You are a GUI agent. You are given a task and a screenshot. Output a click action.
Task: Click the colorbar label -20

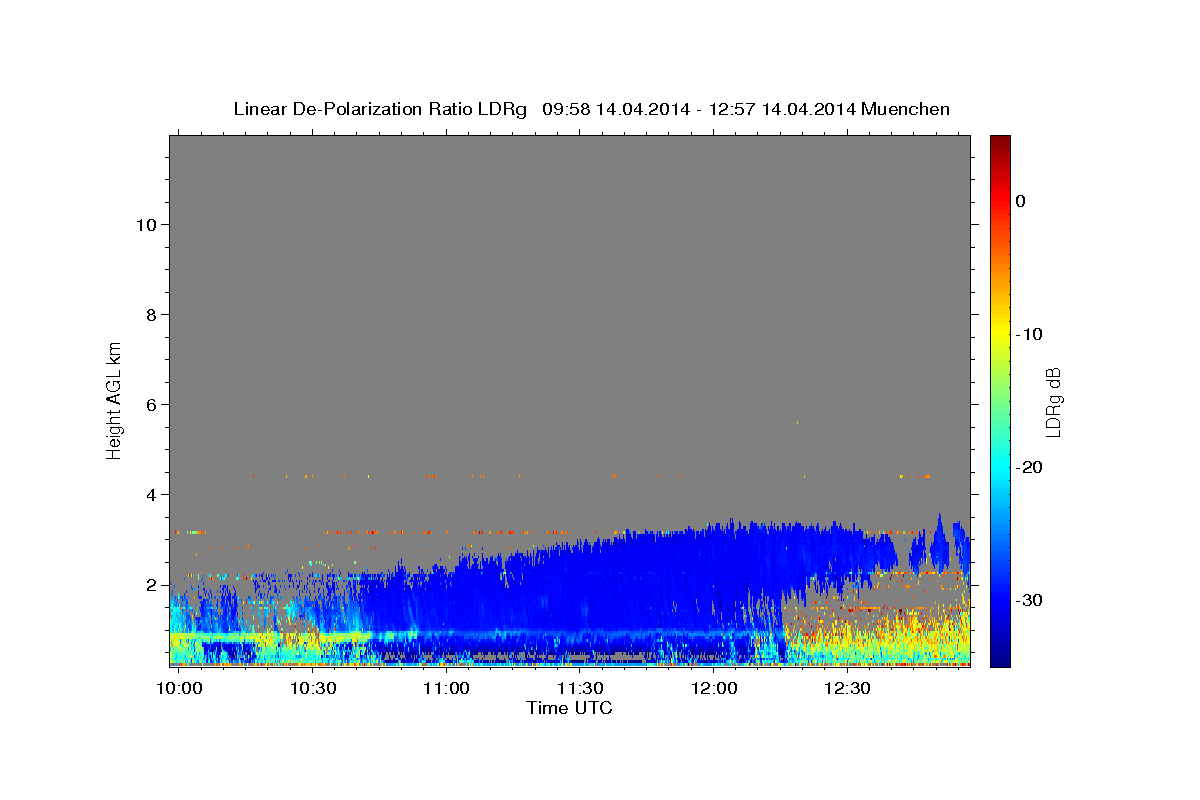pos(1029,467)
